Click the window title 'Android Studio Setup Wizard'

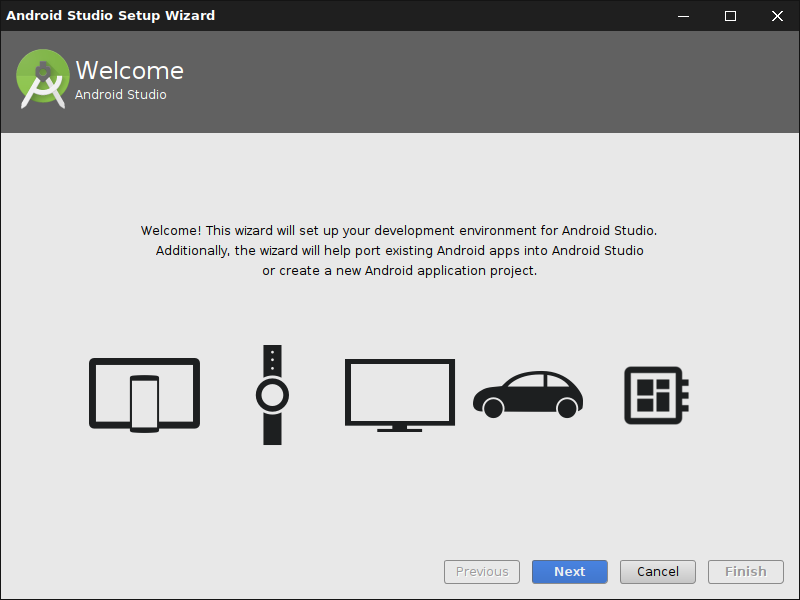pyautogui.click(x=110, y=16)
